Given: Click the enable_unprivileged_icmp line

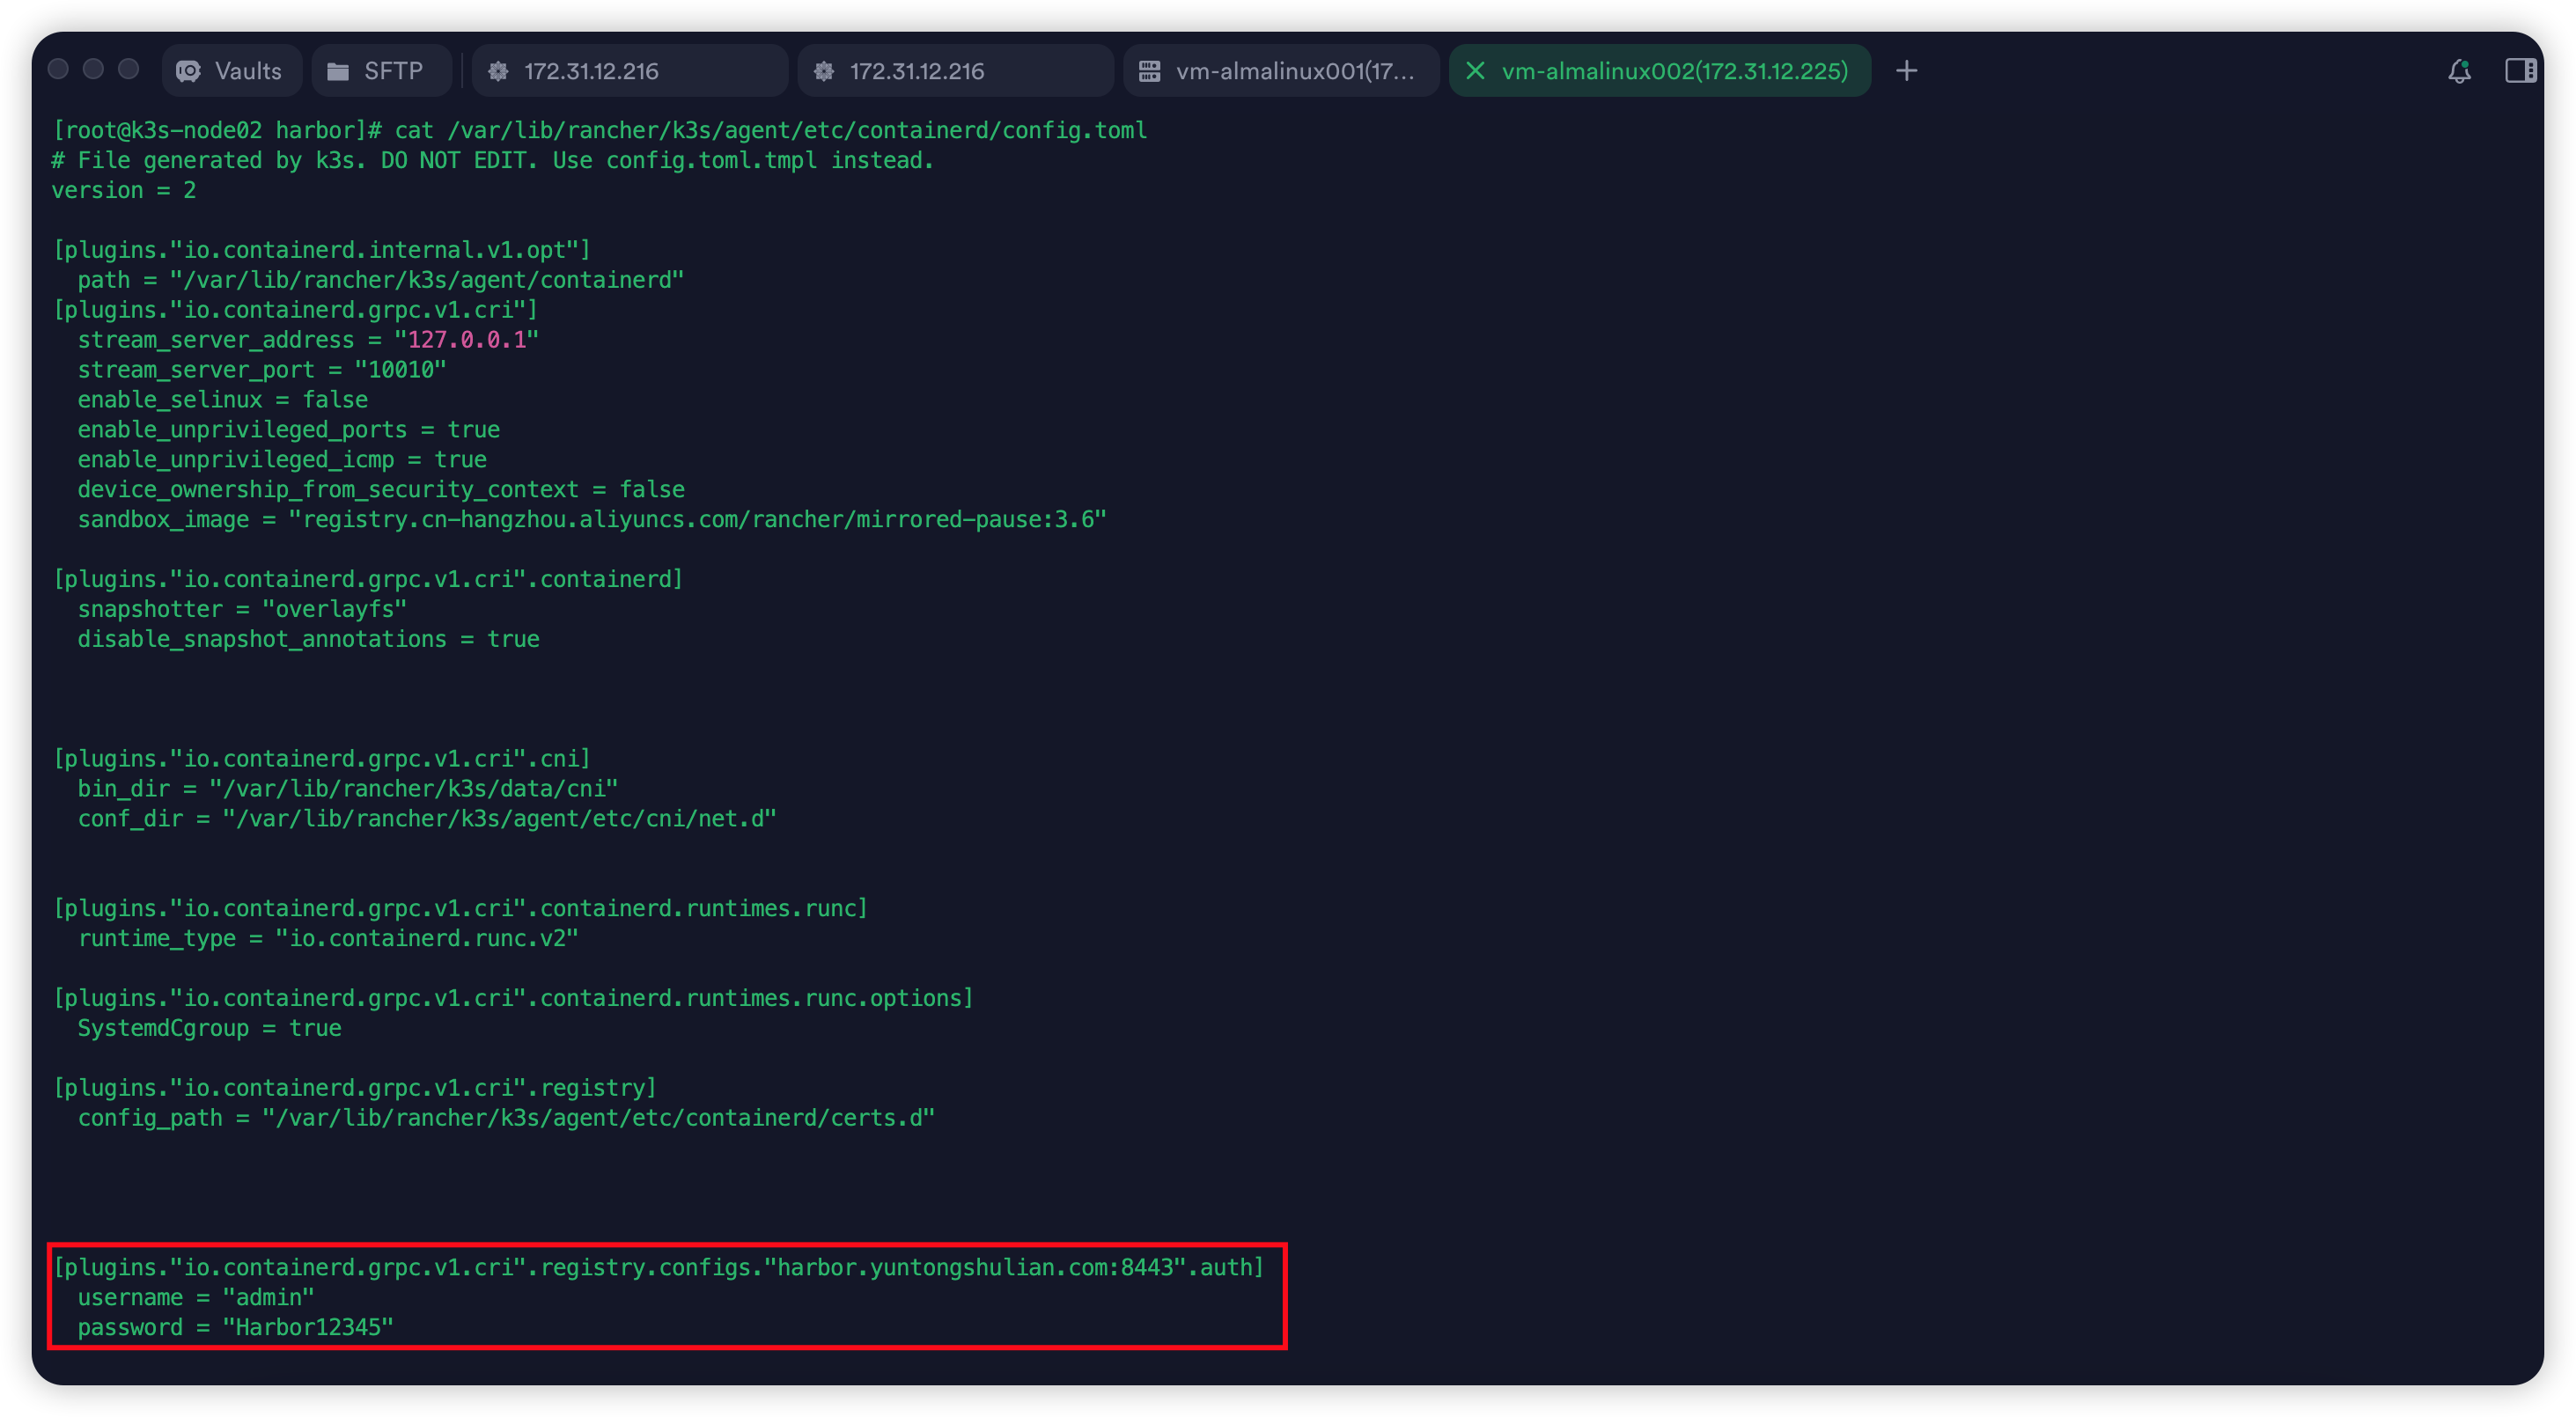Looking at the screenshot, I should point(282,460).
